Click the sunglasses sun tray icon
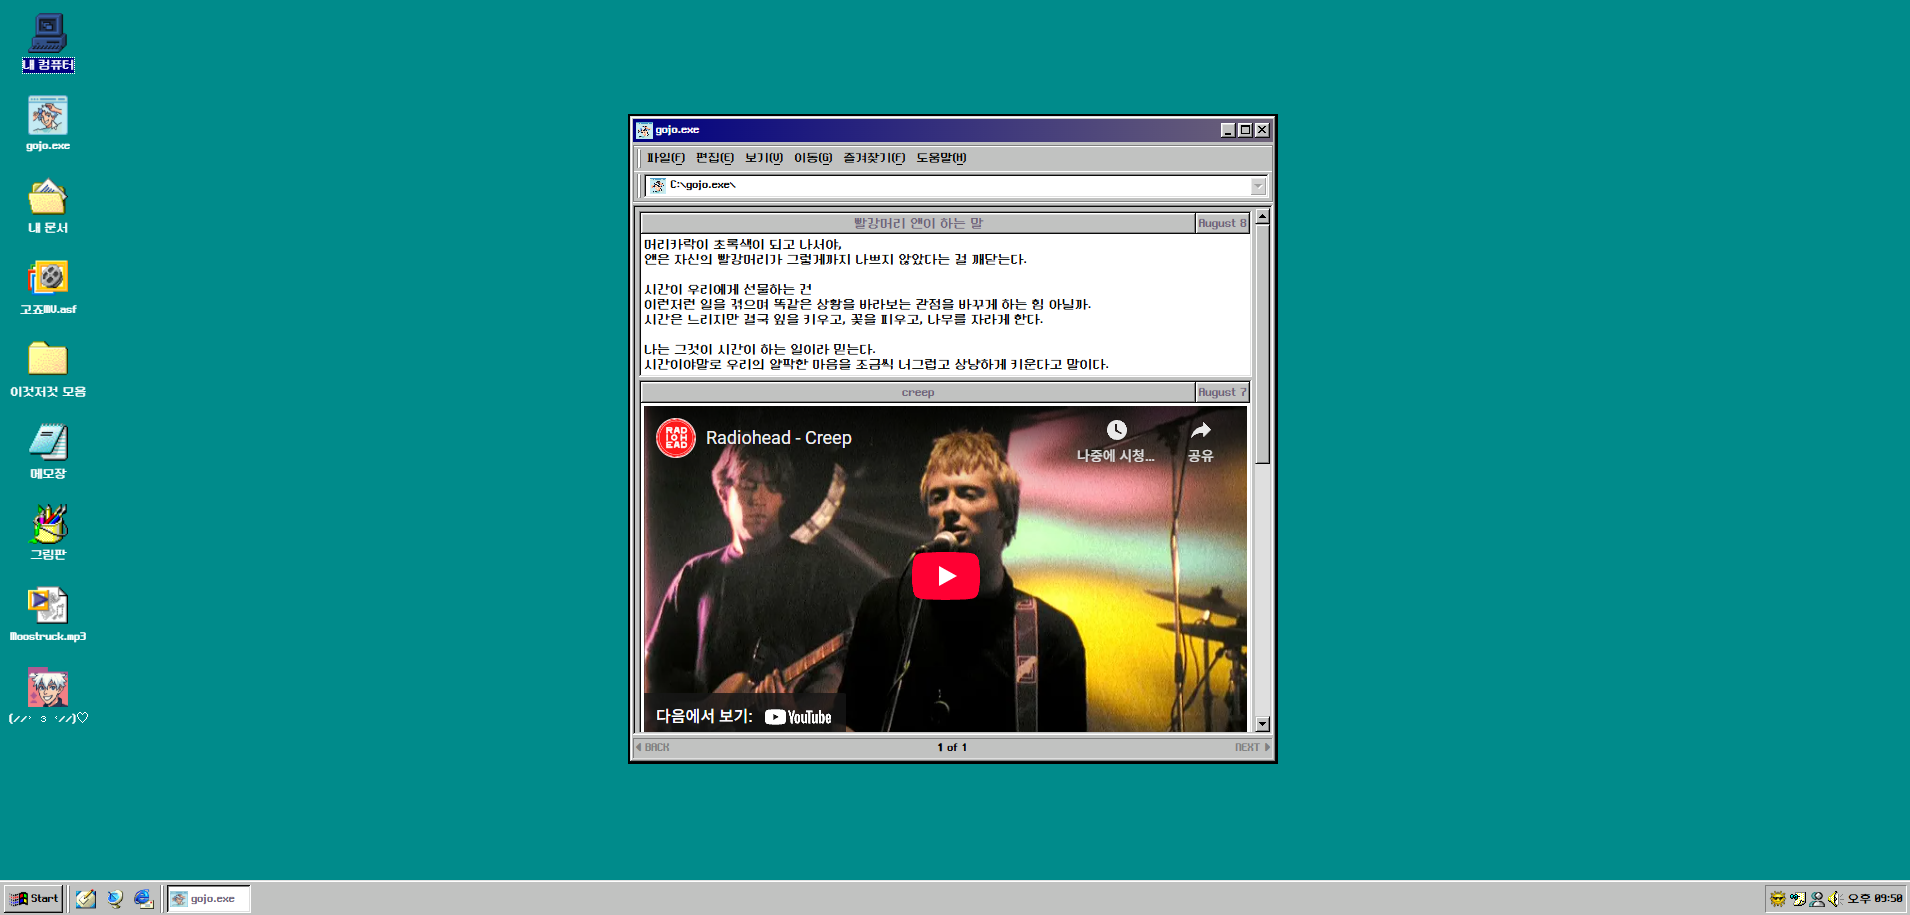 click(1777, 898)
